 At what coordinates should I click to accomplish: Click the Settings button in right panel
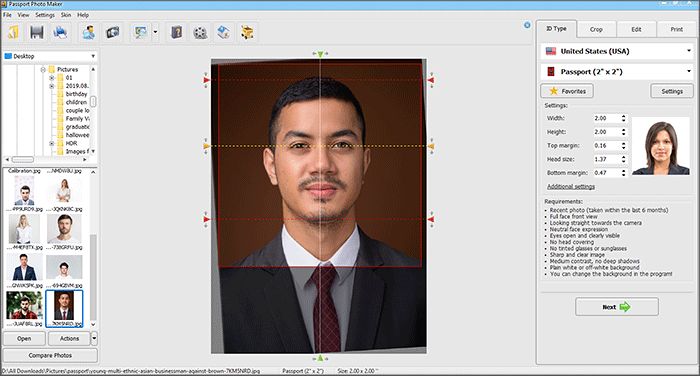pos(672,91)
